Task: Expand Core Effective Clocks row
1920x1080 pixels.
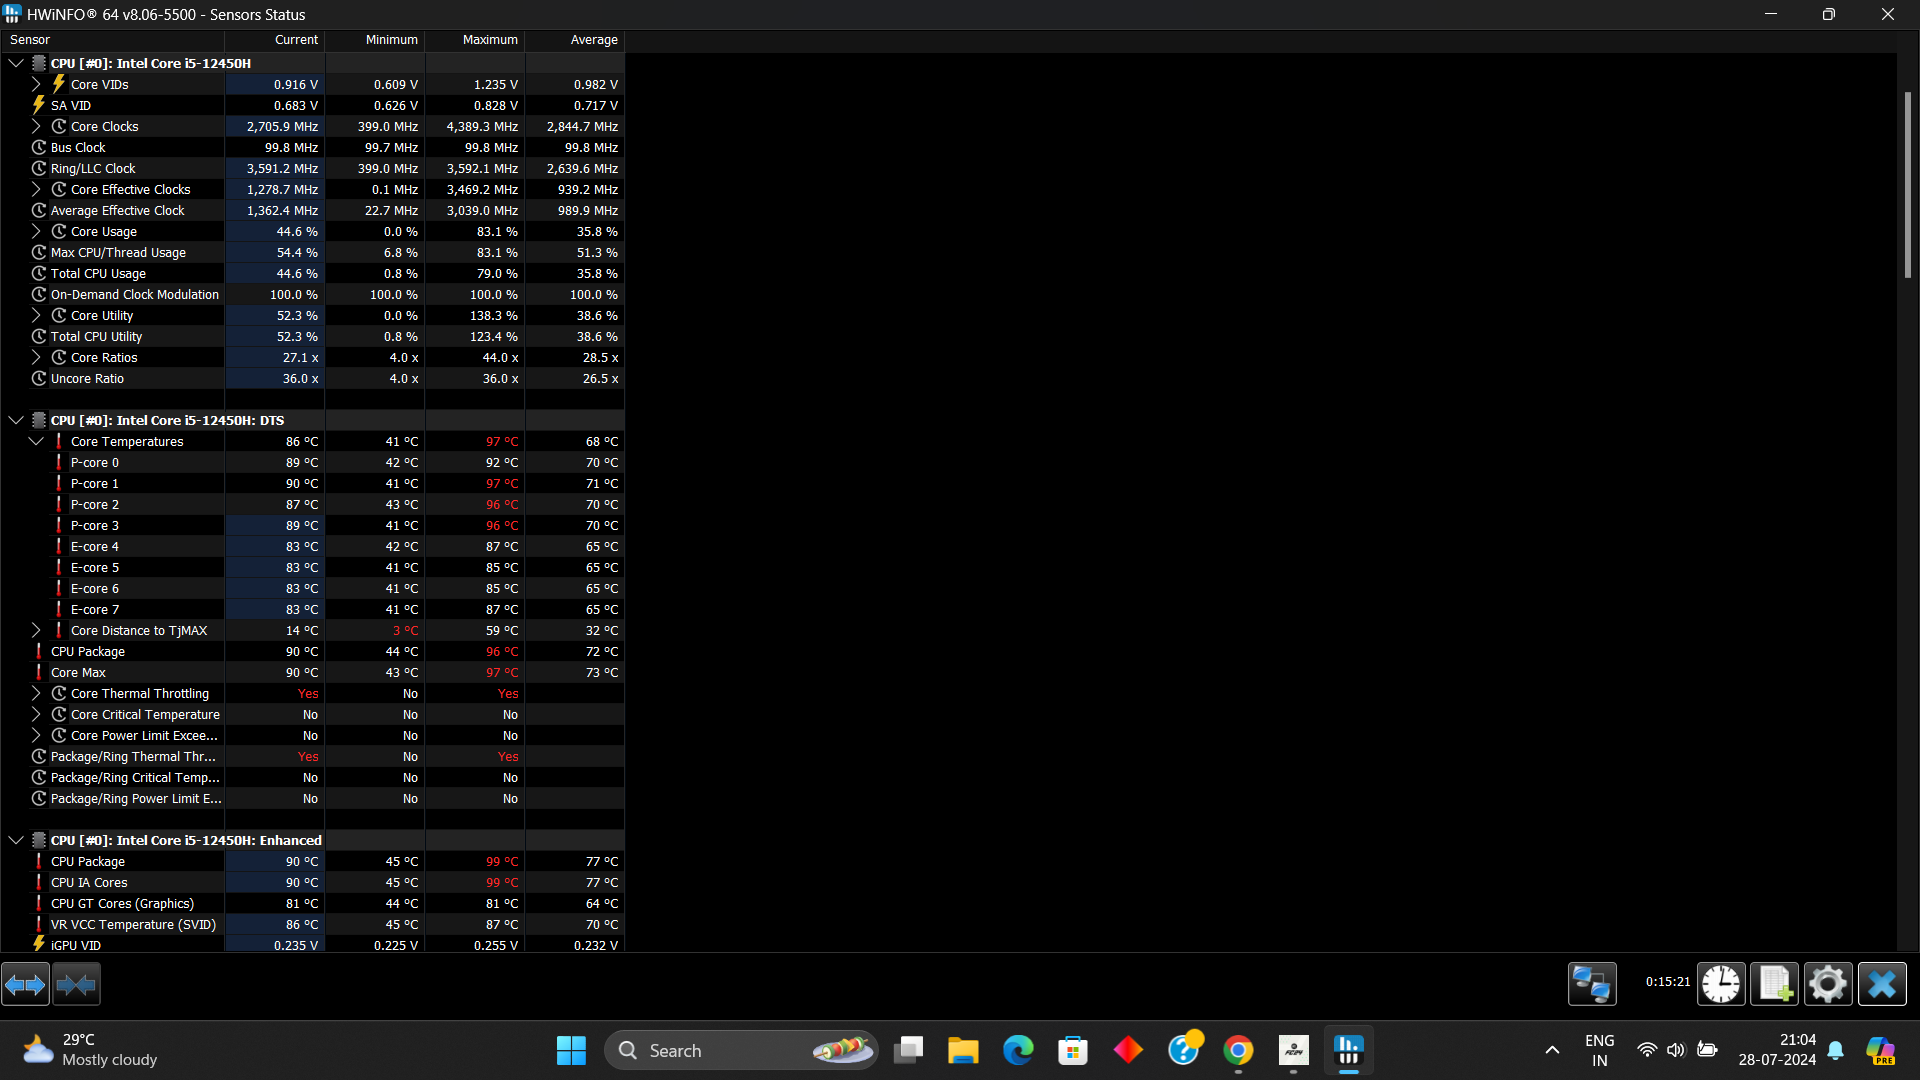Action: pos(36,189)
